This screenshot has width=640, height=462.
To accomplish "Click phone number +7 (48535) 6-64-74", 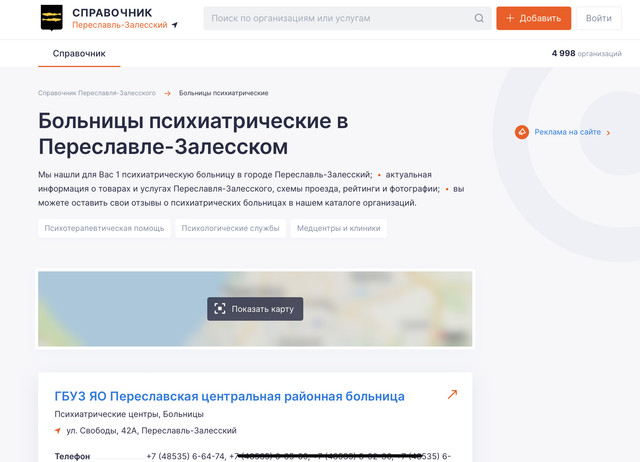I will coord(186,456).
